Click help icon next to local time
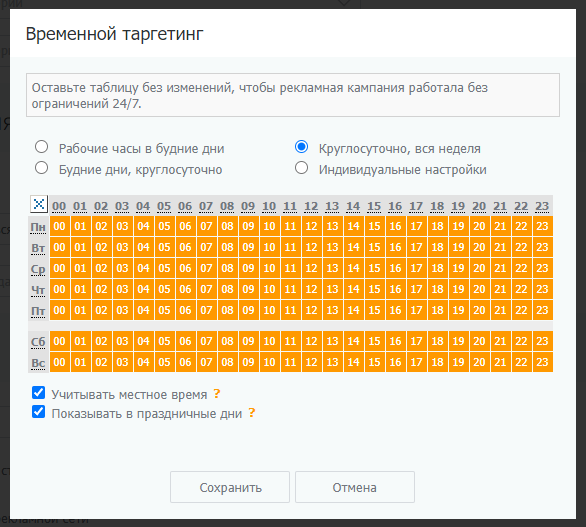The height and width of the screenshot is (527, 586). coord(217,394)
